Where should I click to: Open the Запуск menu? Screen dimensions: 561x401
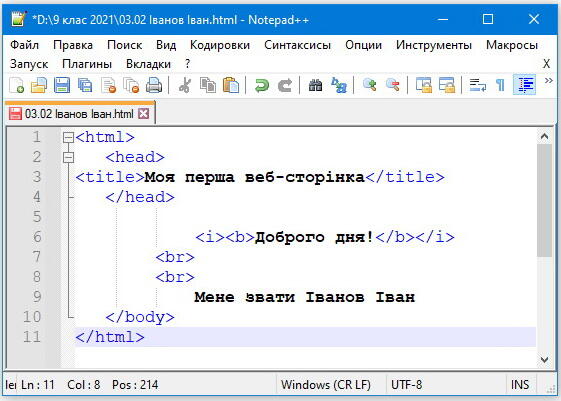[29, 64]
